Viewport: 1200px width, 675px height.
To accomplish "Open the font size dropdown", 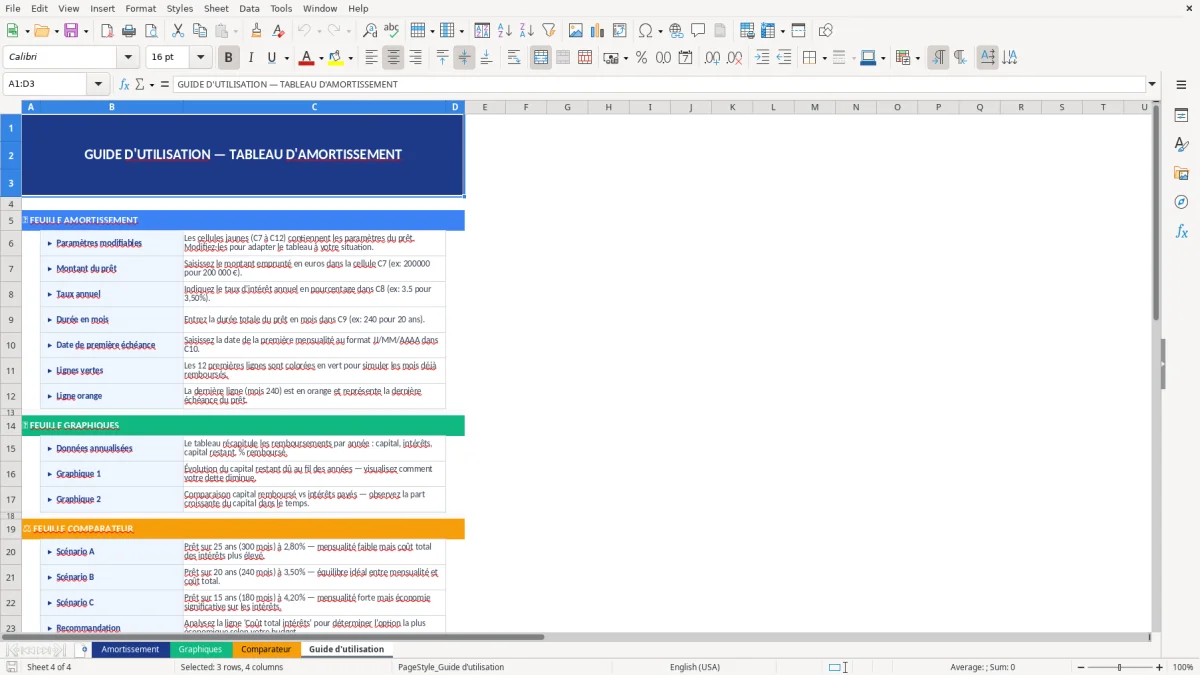I will tap(199, 57).
